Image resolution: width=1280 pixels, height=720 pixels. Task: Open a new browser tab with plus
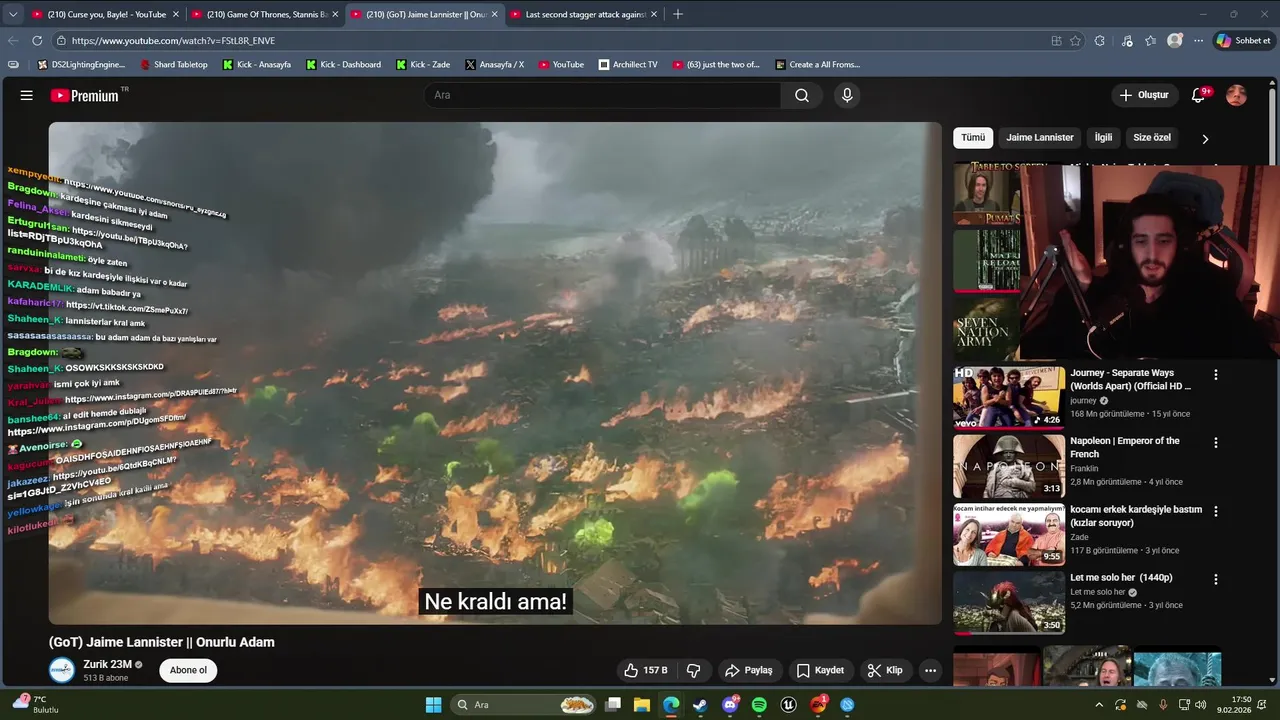click(x=678, y=14)
